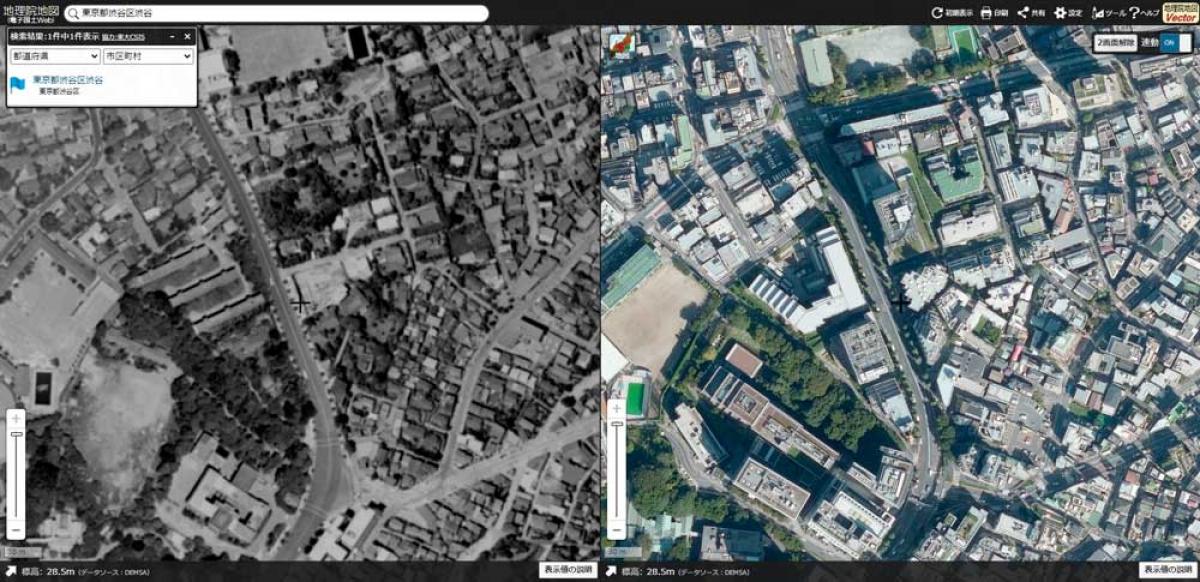Minimize the search results panel
This screenshot has width=1200, height=582.
(172, 36)
